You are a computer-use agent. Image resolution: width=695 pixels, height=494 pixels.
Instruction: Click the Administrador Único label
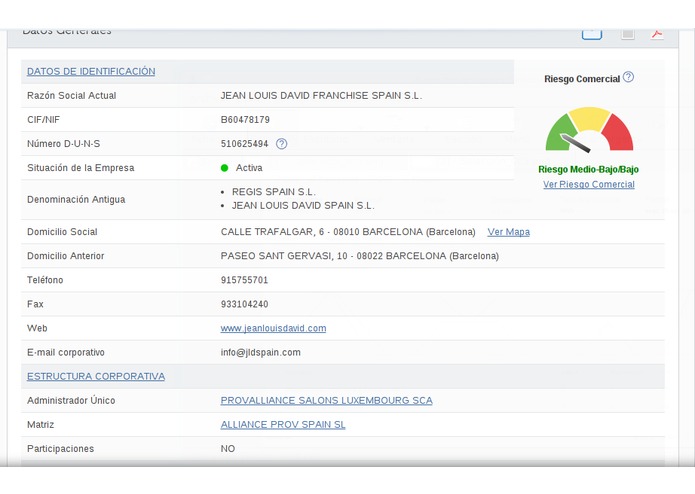(71, 401)
